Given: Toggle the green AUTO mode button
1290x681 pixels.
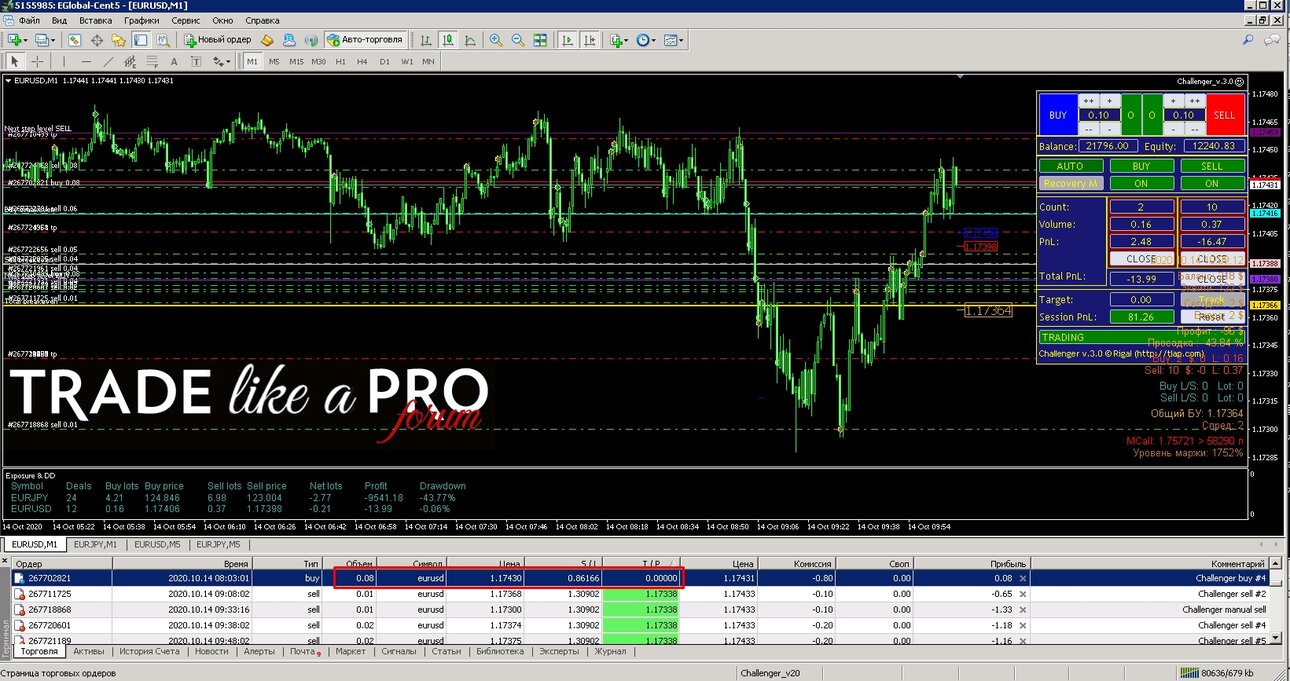Looking at the screenshot, I should (1070, 166).
